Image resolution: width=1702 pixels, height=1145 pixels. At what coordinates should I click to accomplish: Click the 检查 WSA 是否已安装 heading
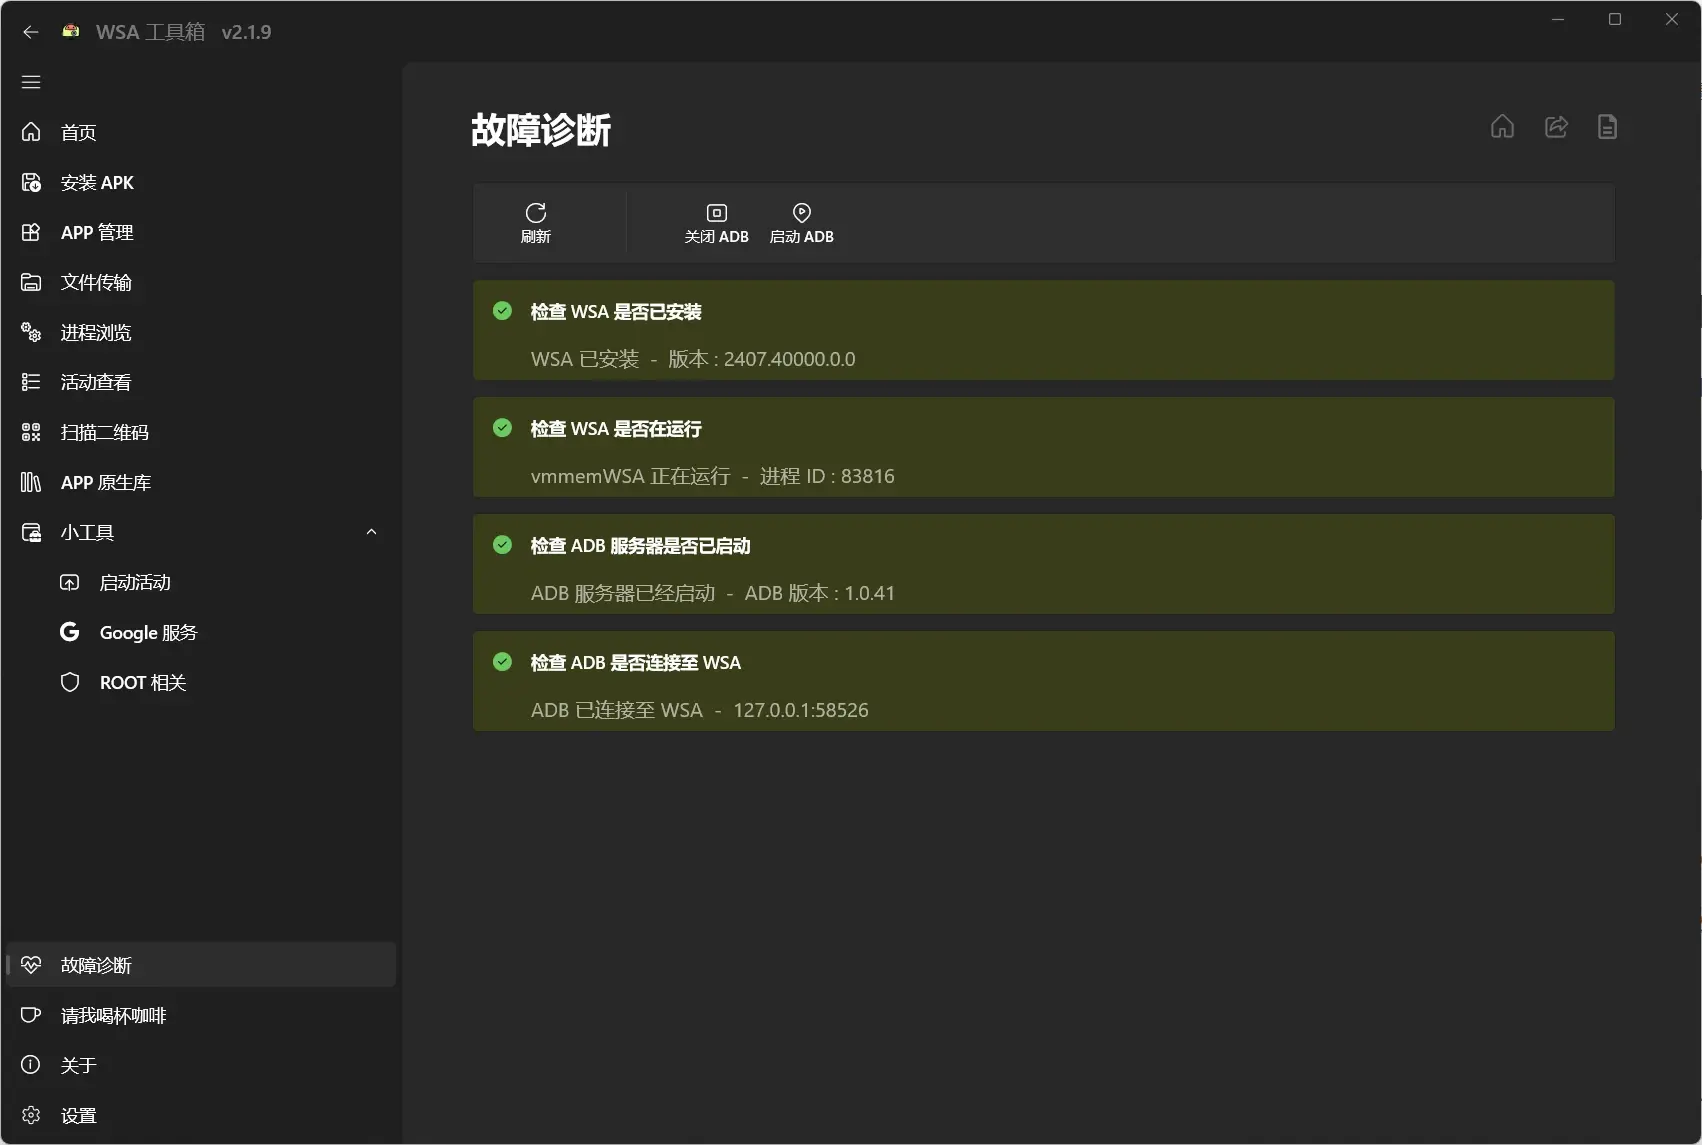pyautogui.click(x=616, y=312)
